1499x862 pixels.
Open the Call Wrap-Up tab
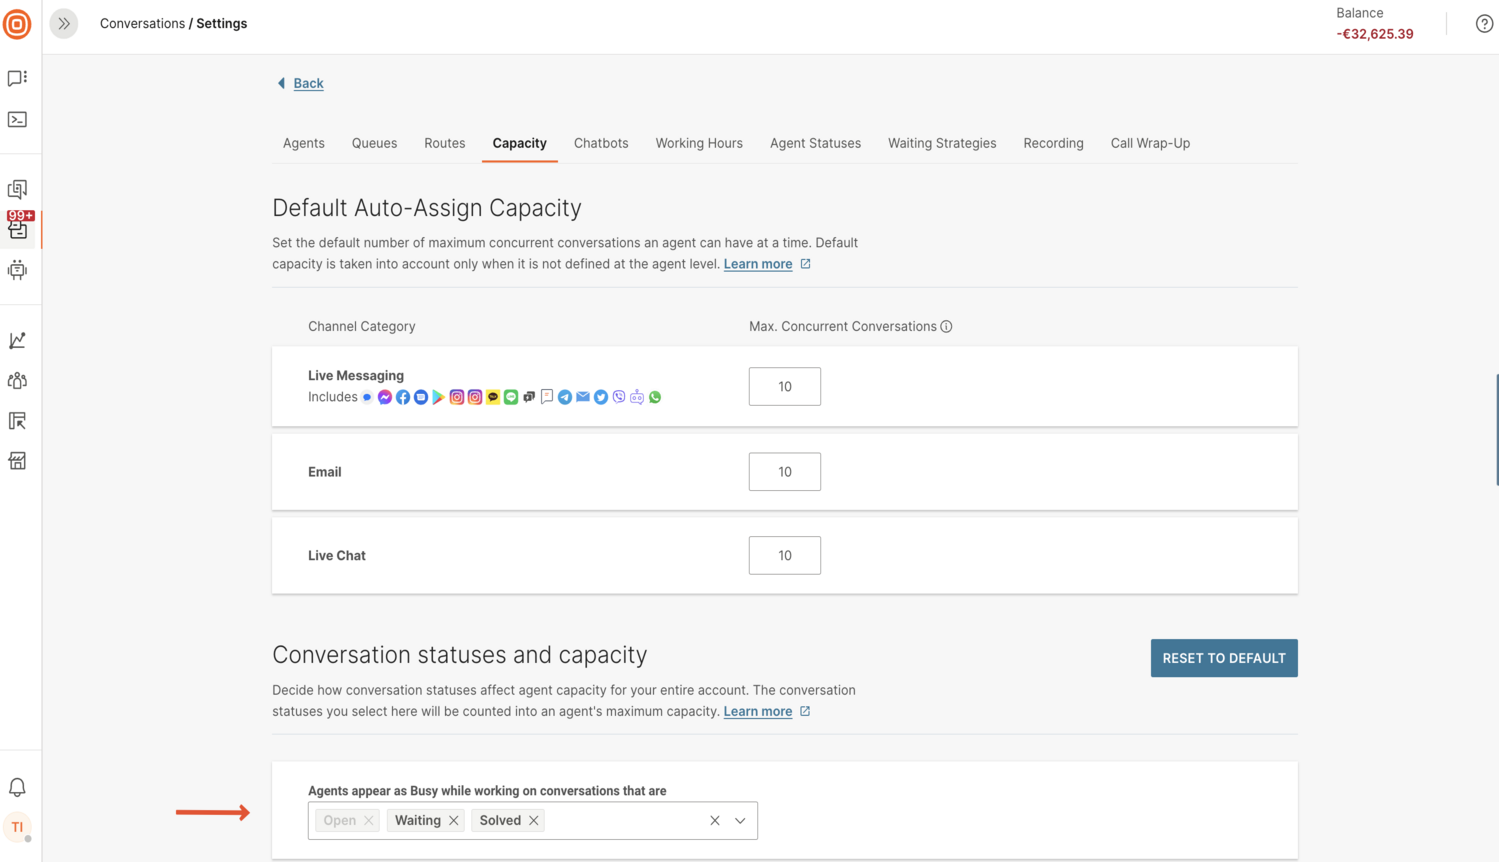coord(1150,143)
